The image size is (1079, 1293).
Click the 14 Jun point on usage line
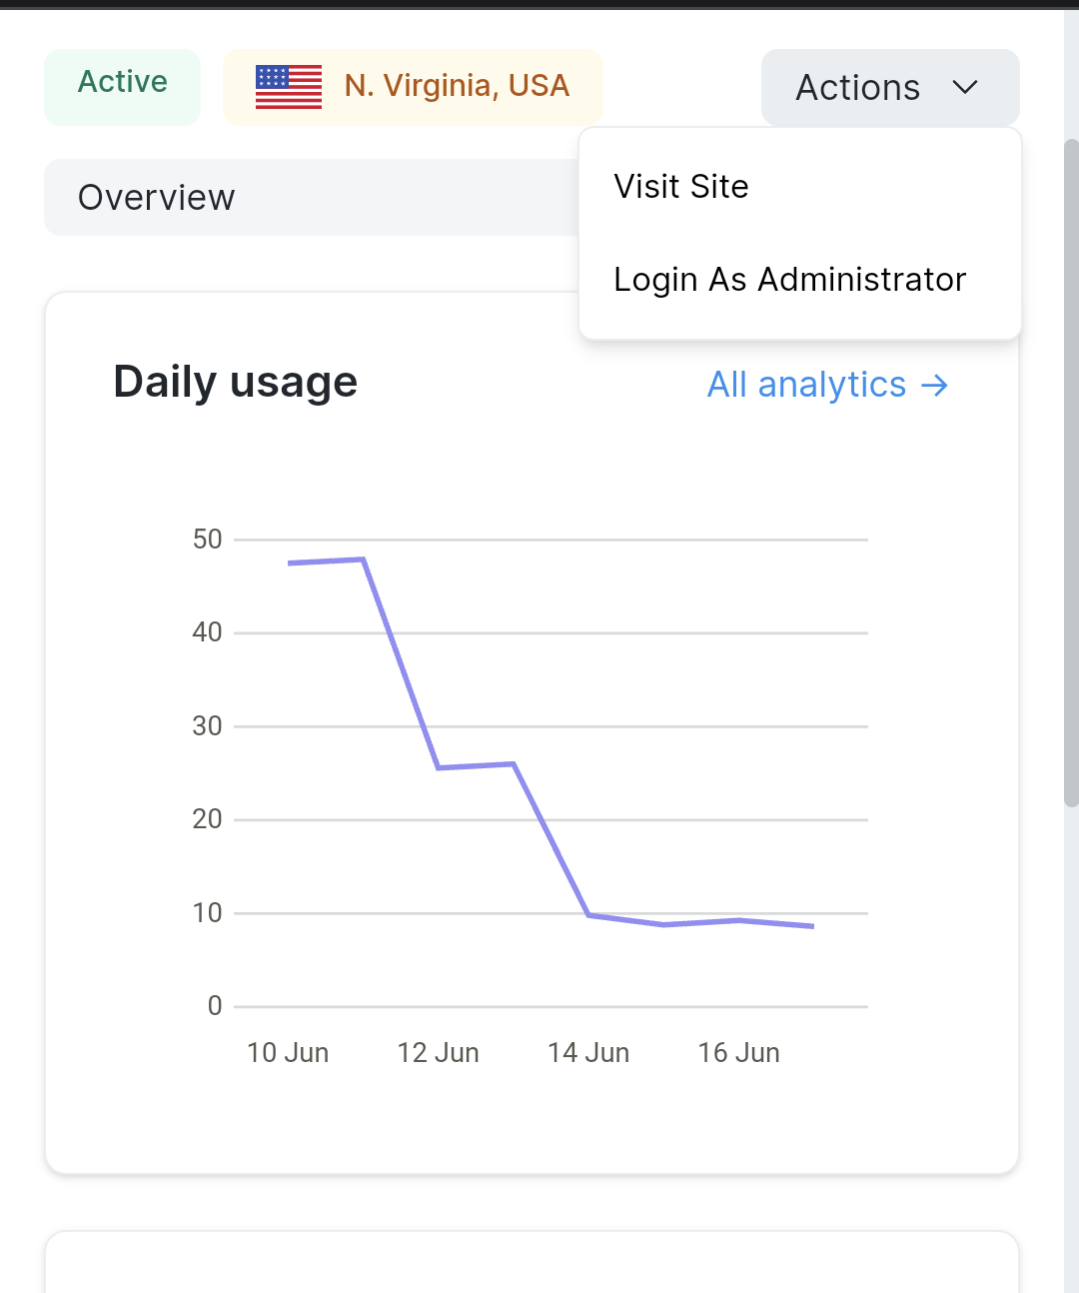[x=589, y=915]
